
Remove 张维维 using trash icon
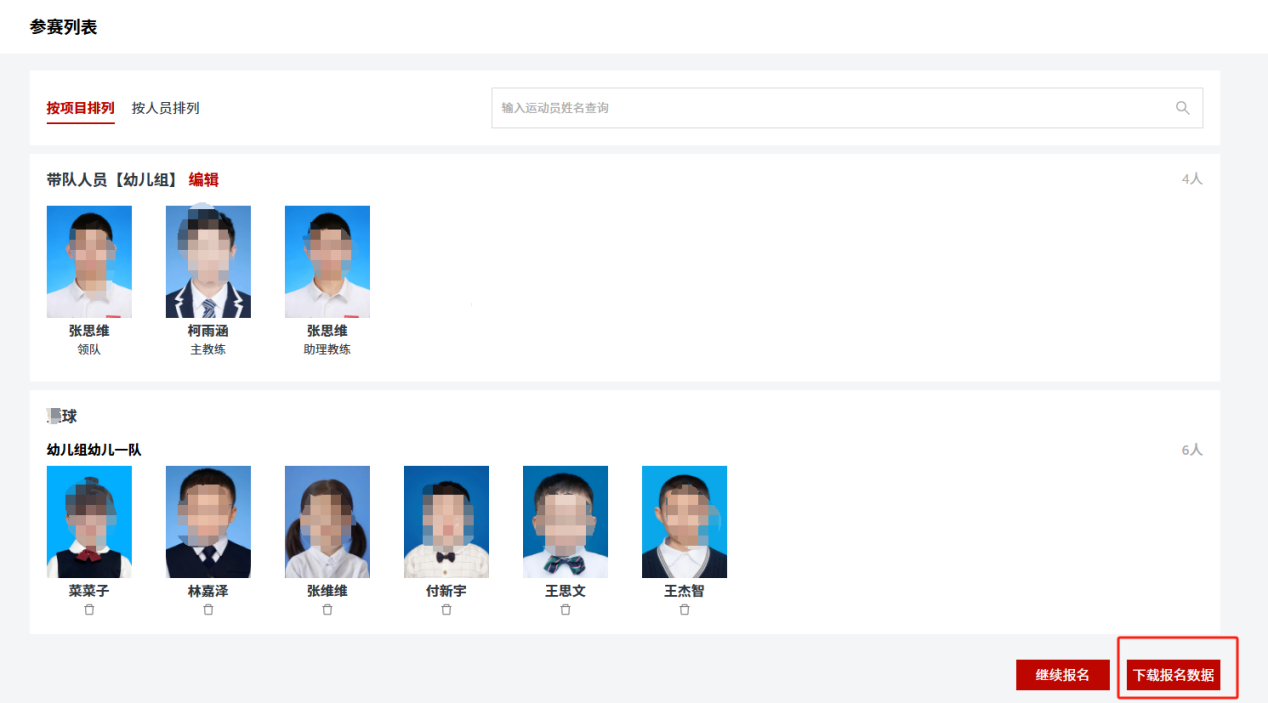click(327, 609)
